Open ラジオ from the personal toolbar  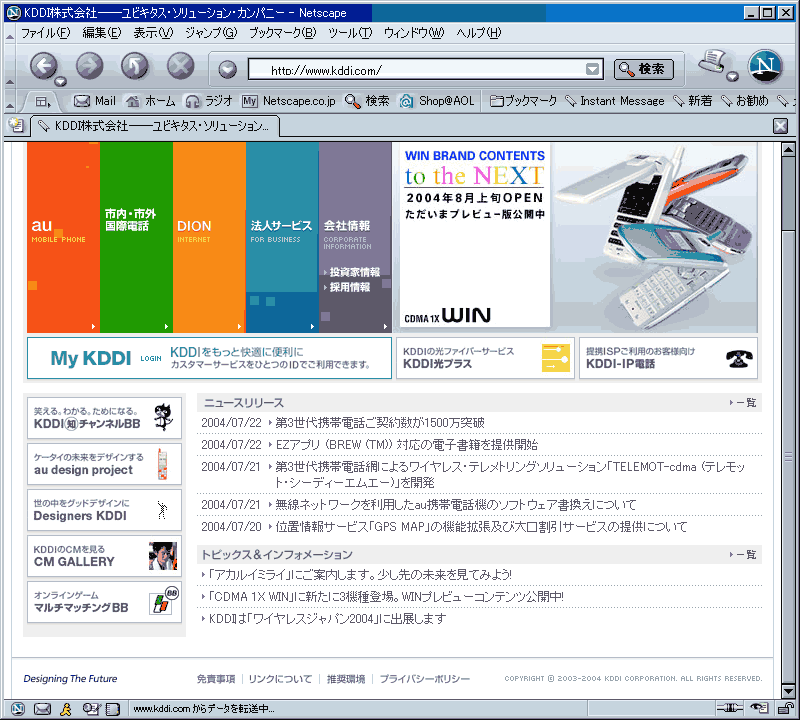coord(209,101)
